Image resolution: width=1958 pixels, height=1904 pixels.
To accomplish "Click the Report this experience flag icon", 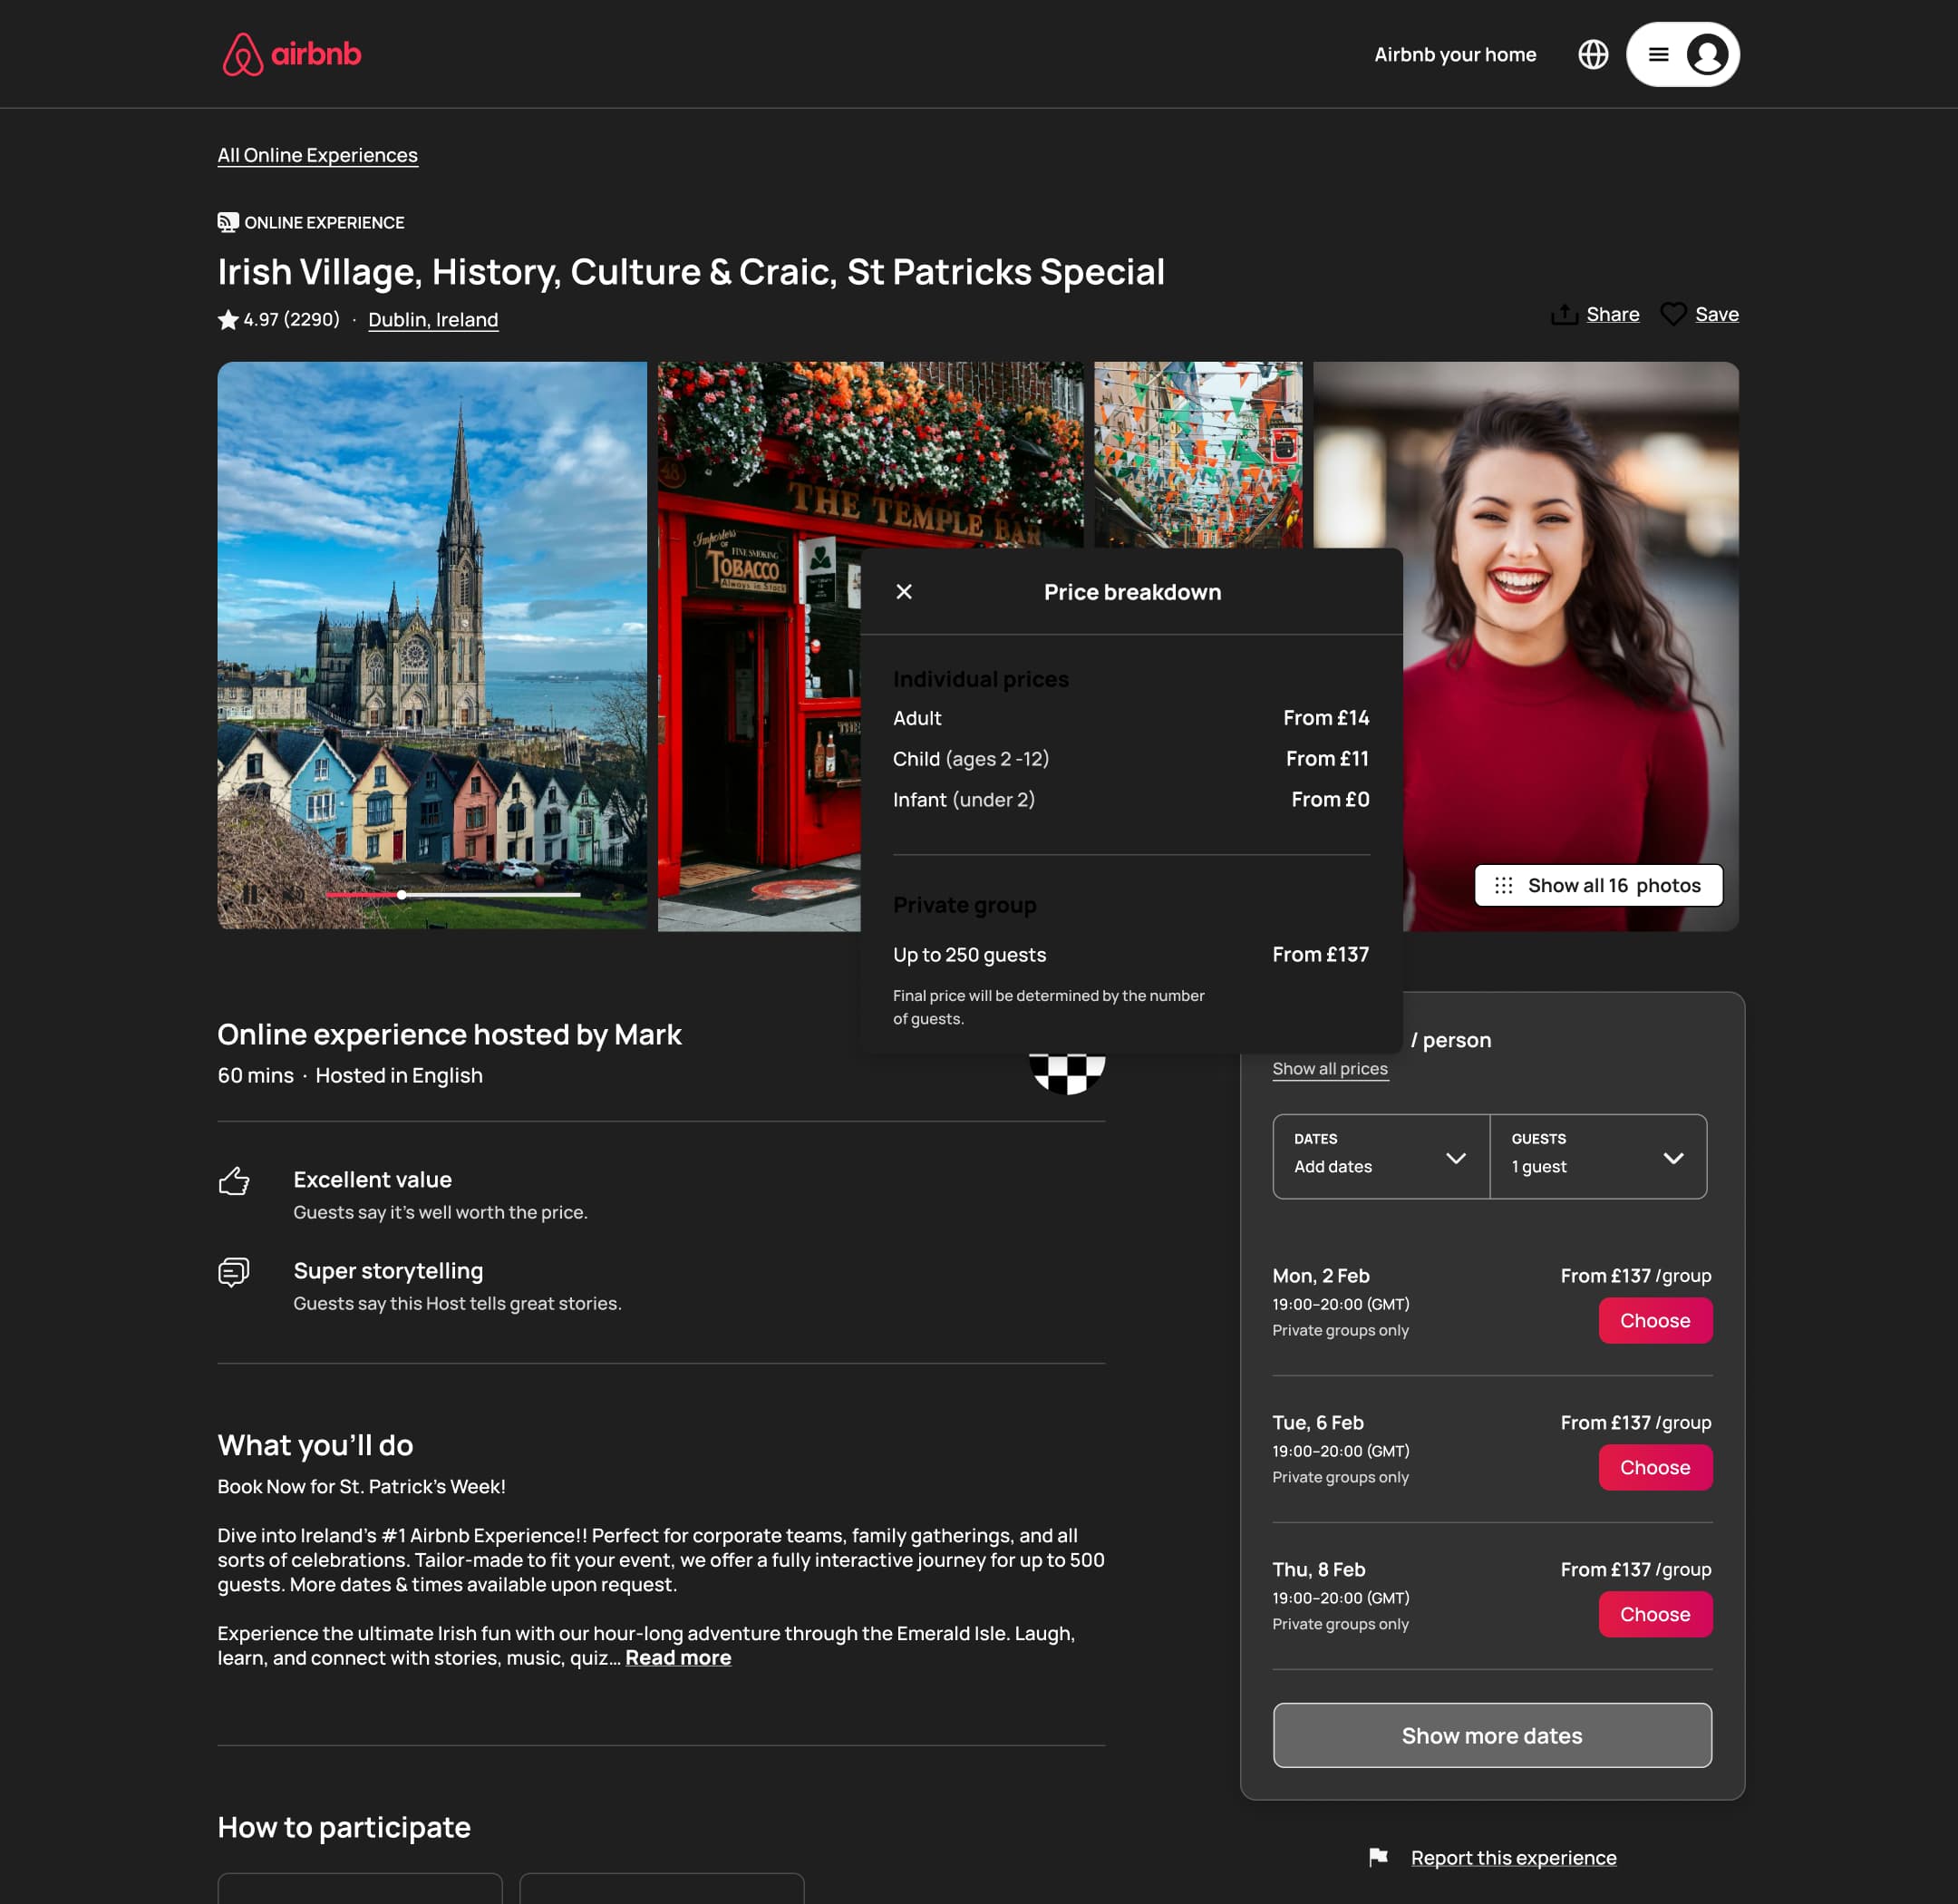I will [x=1378, y=1857].
